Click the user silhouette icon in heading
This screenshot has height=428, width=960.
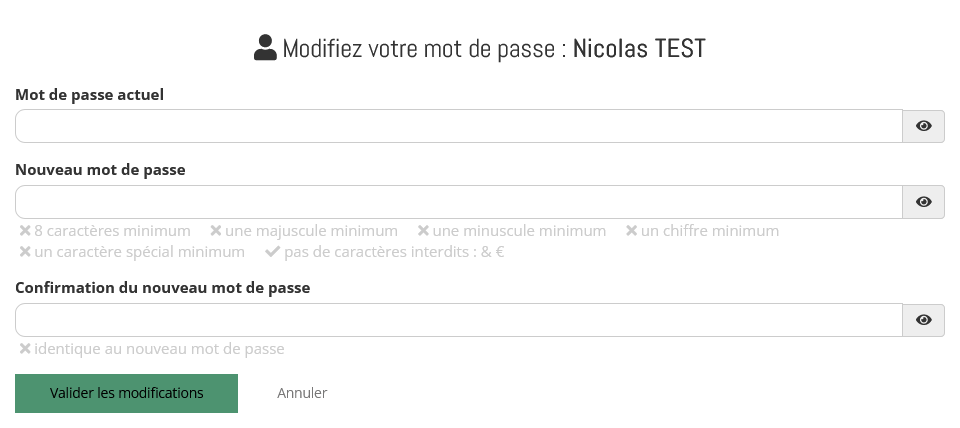point(265,48)
